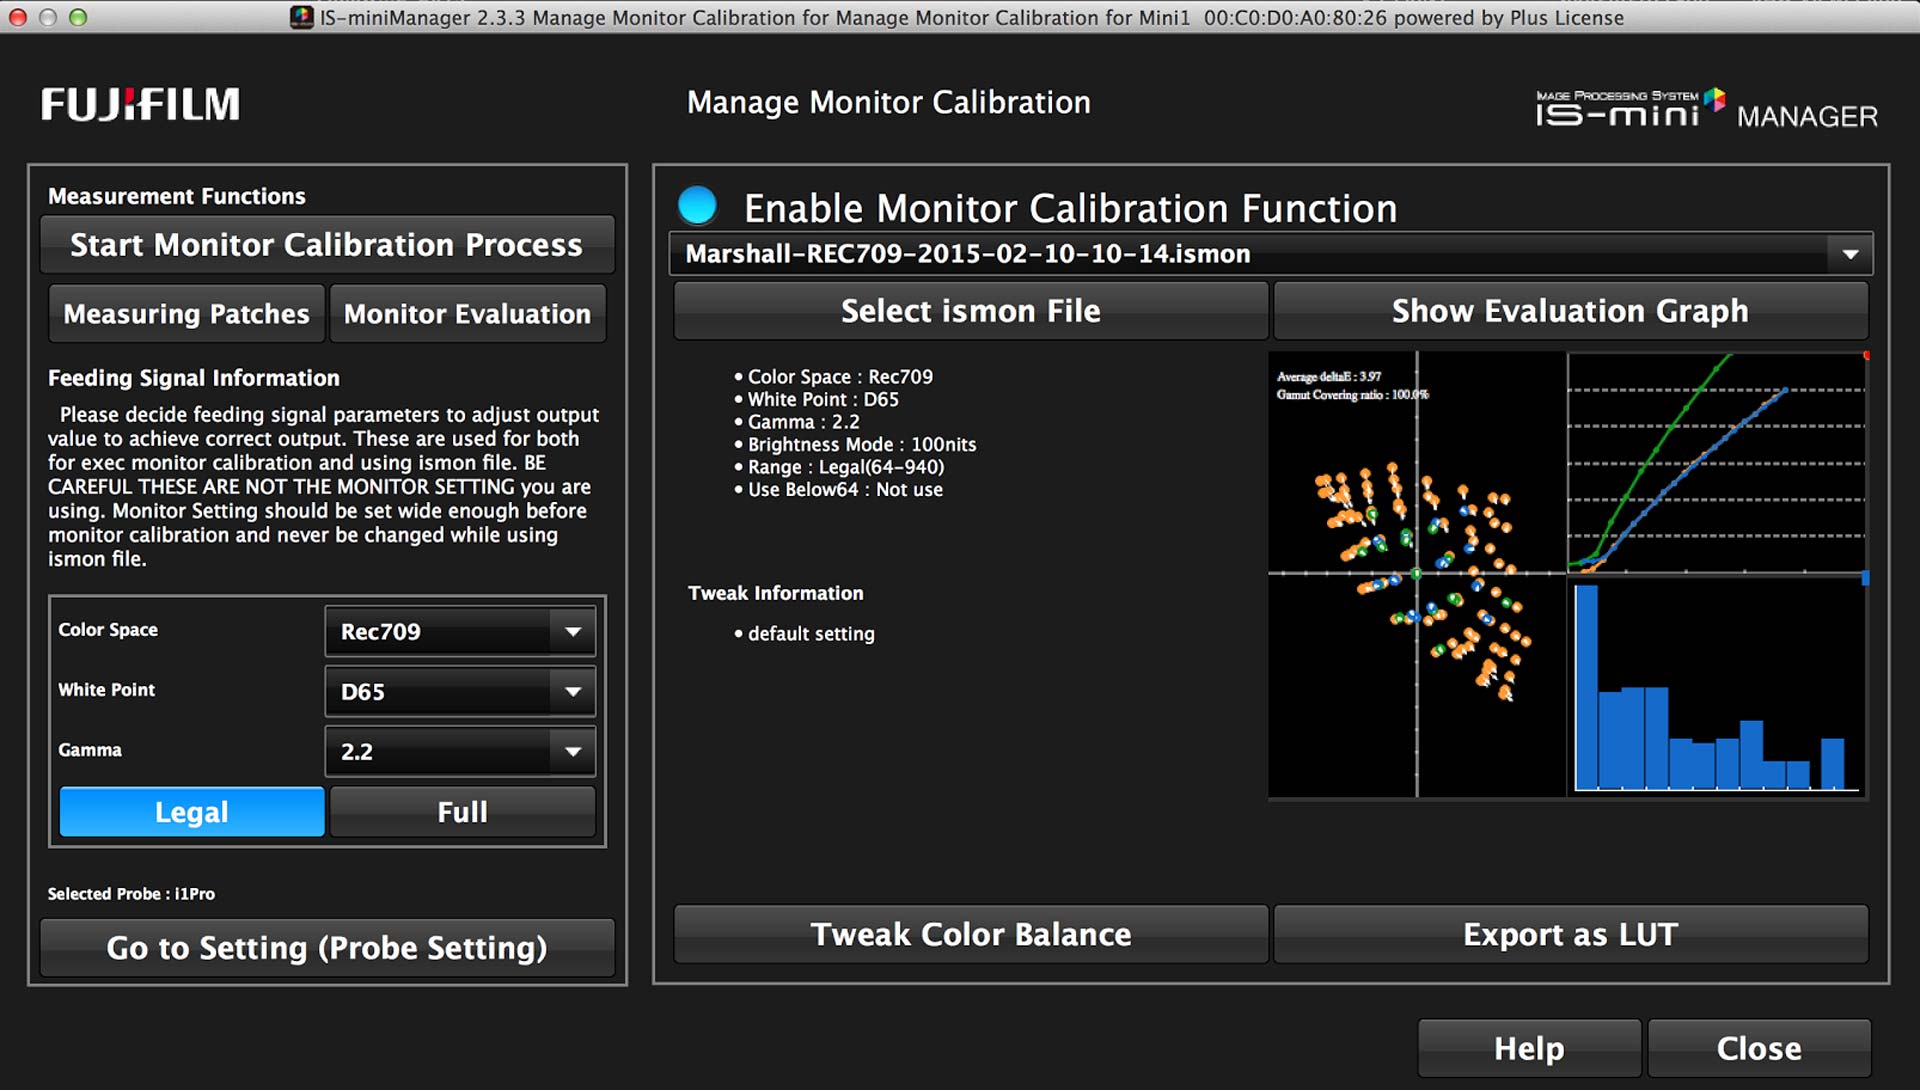Screen dimensions: 1920x1090
Task: Select Legal range button
Action: [192, 811]
